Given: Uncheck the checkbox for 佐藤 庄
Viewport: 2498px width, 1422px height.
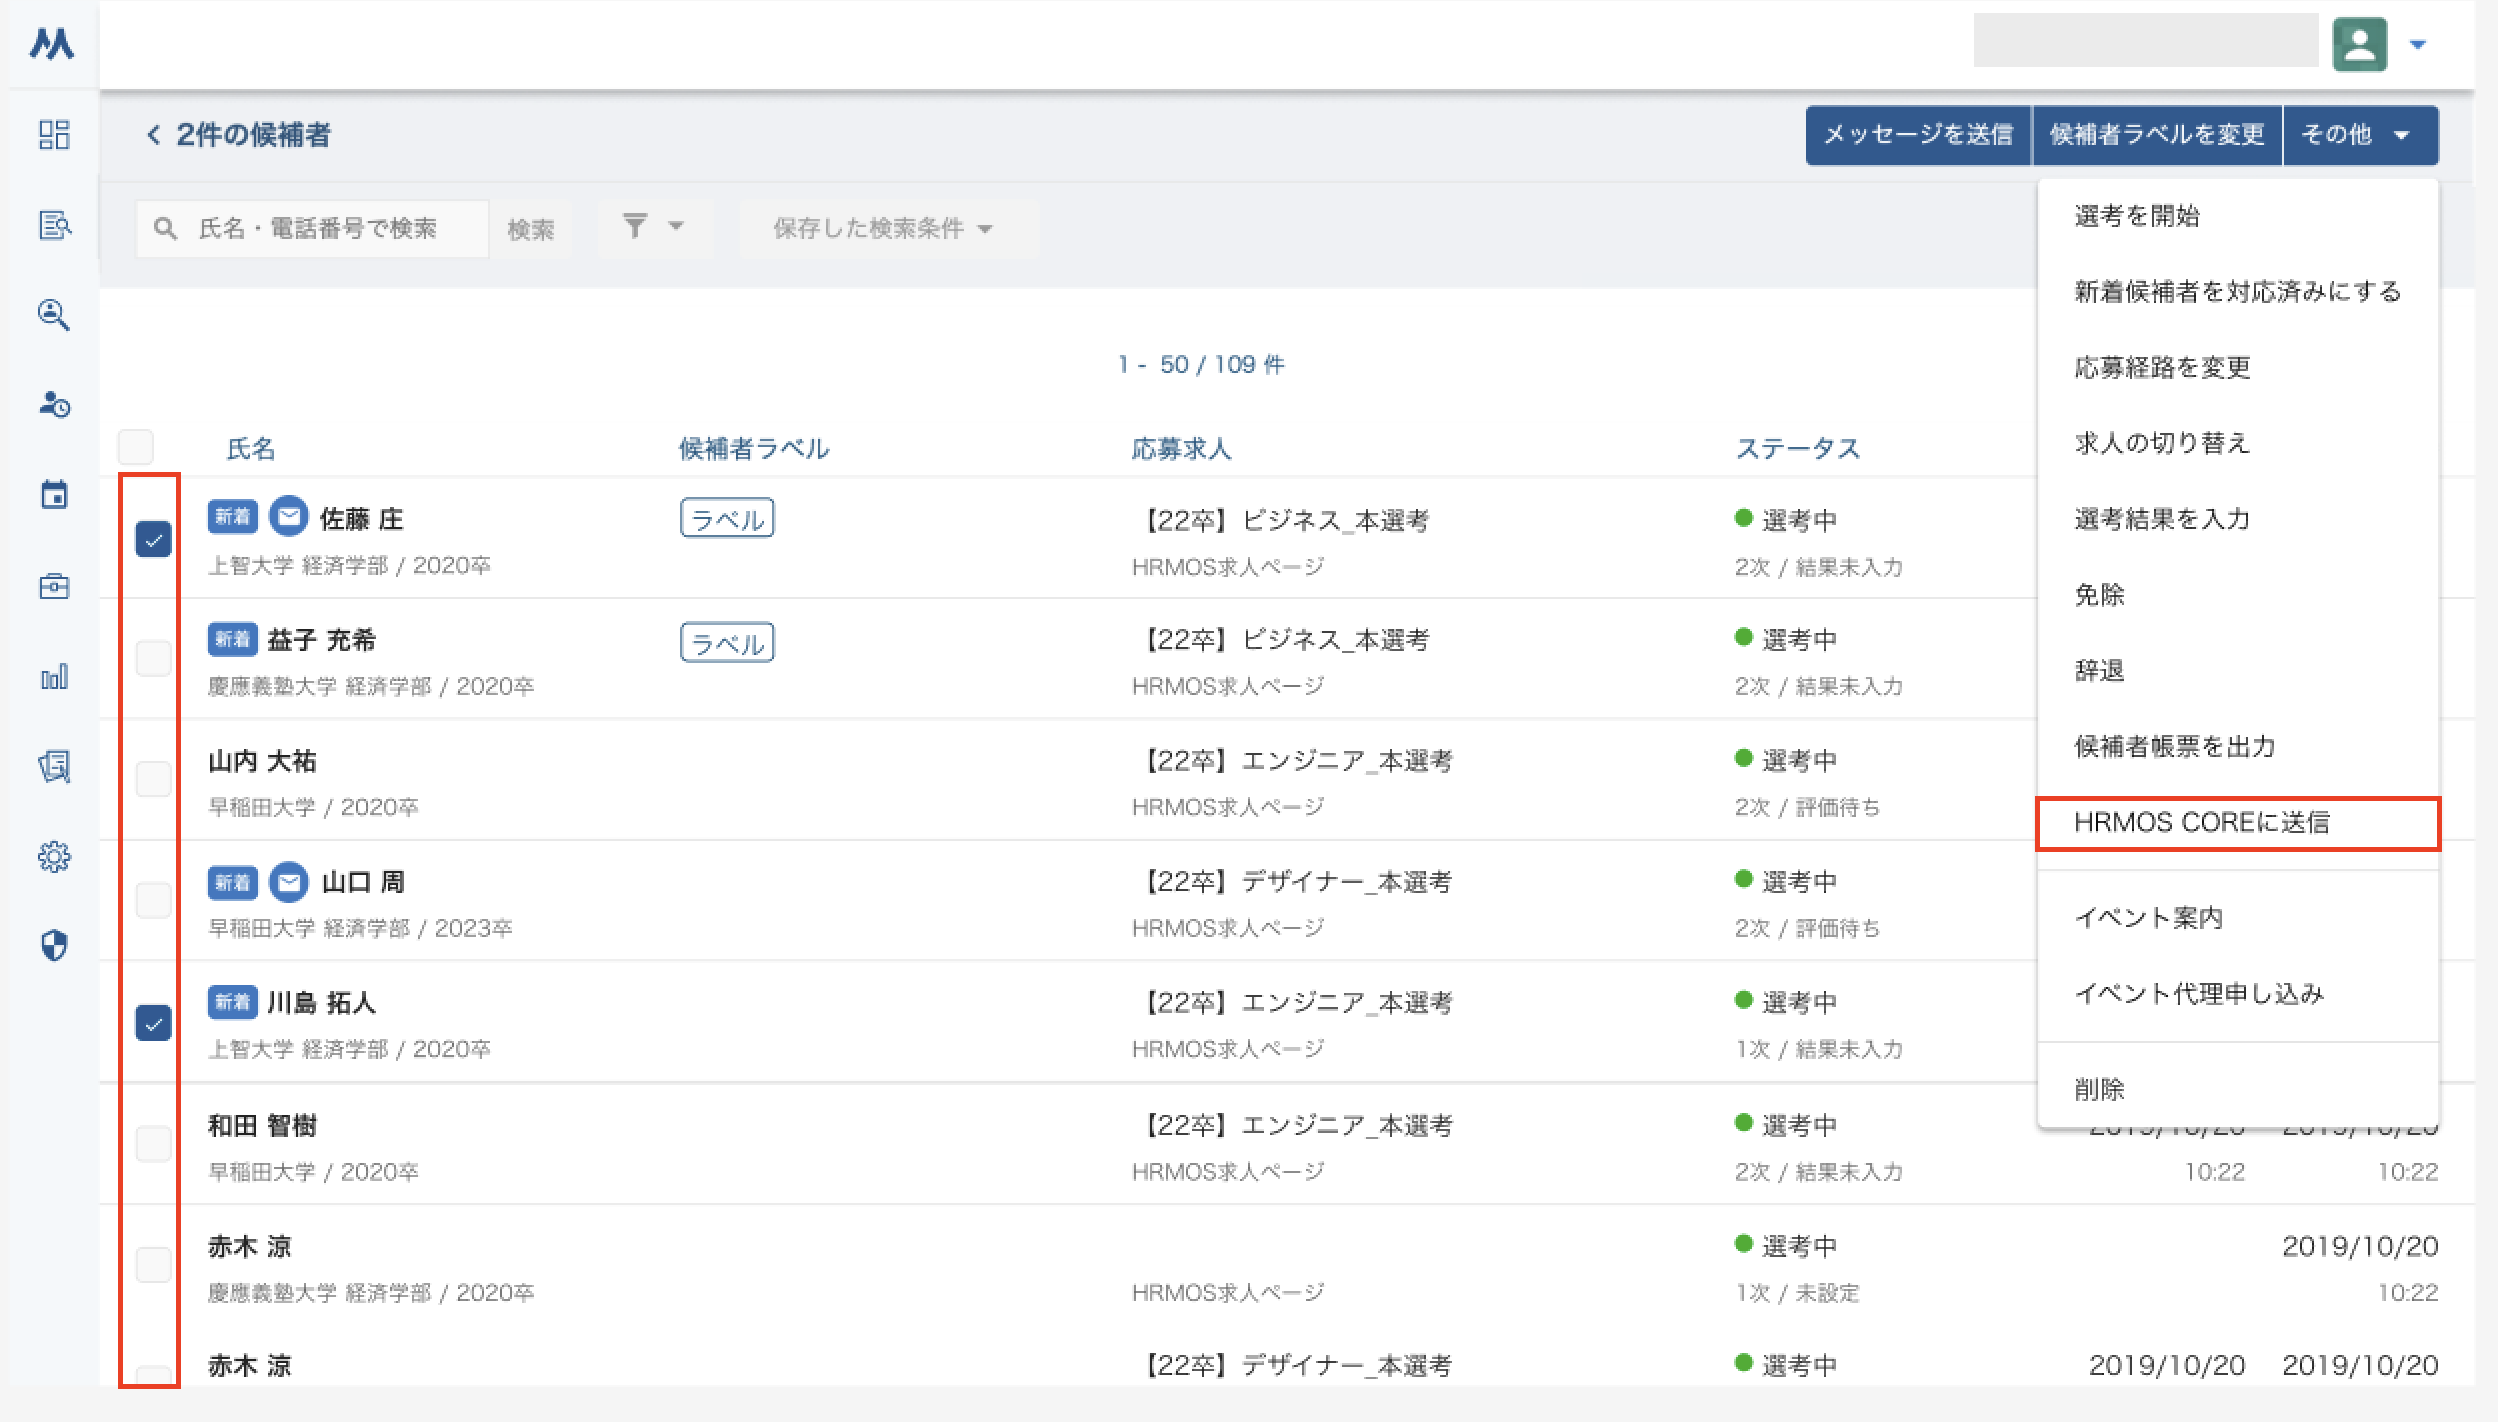Looking at the screenshot, I should tap(153, 540).
